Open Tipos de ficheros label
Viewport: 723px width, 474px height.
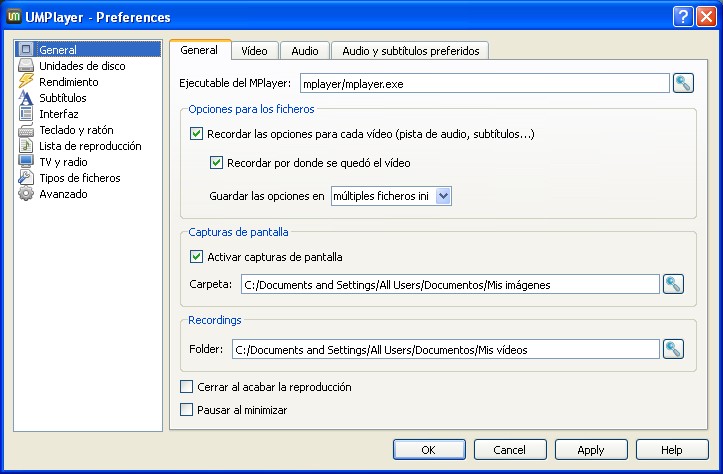[80, 178]
